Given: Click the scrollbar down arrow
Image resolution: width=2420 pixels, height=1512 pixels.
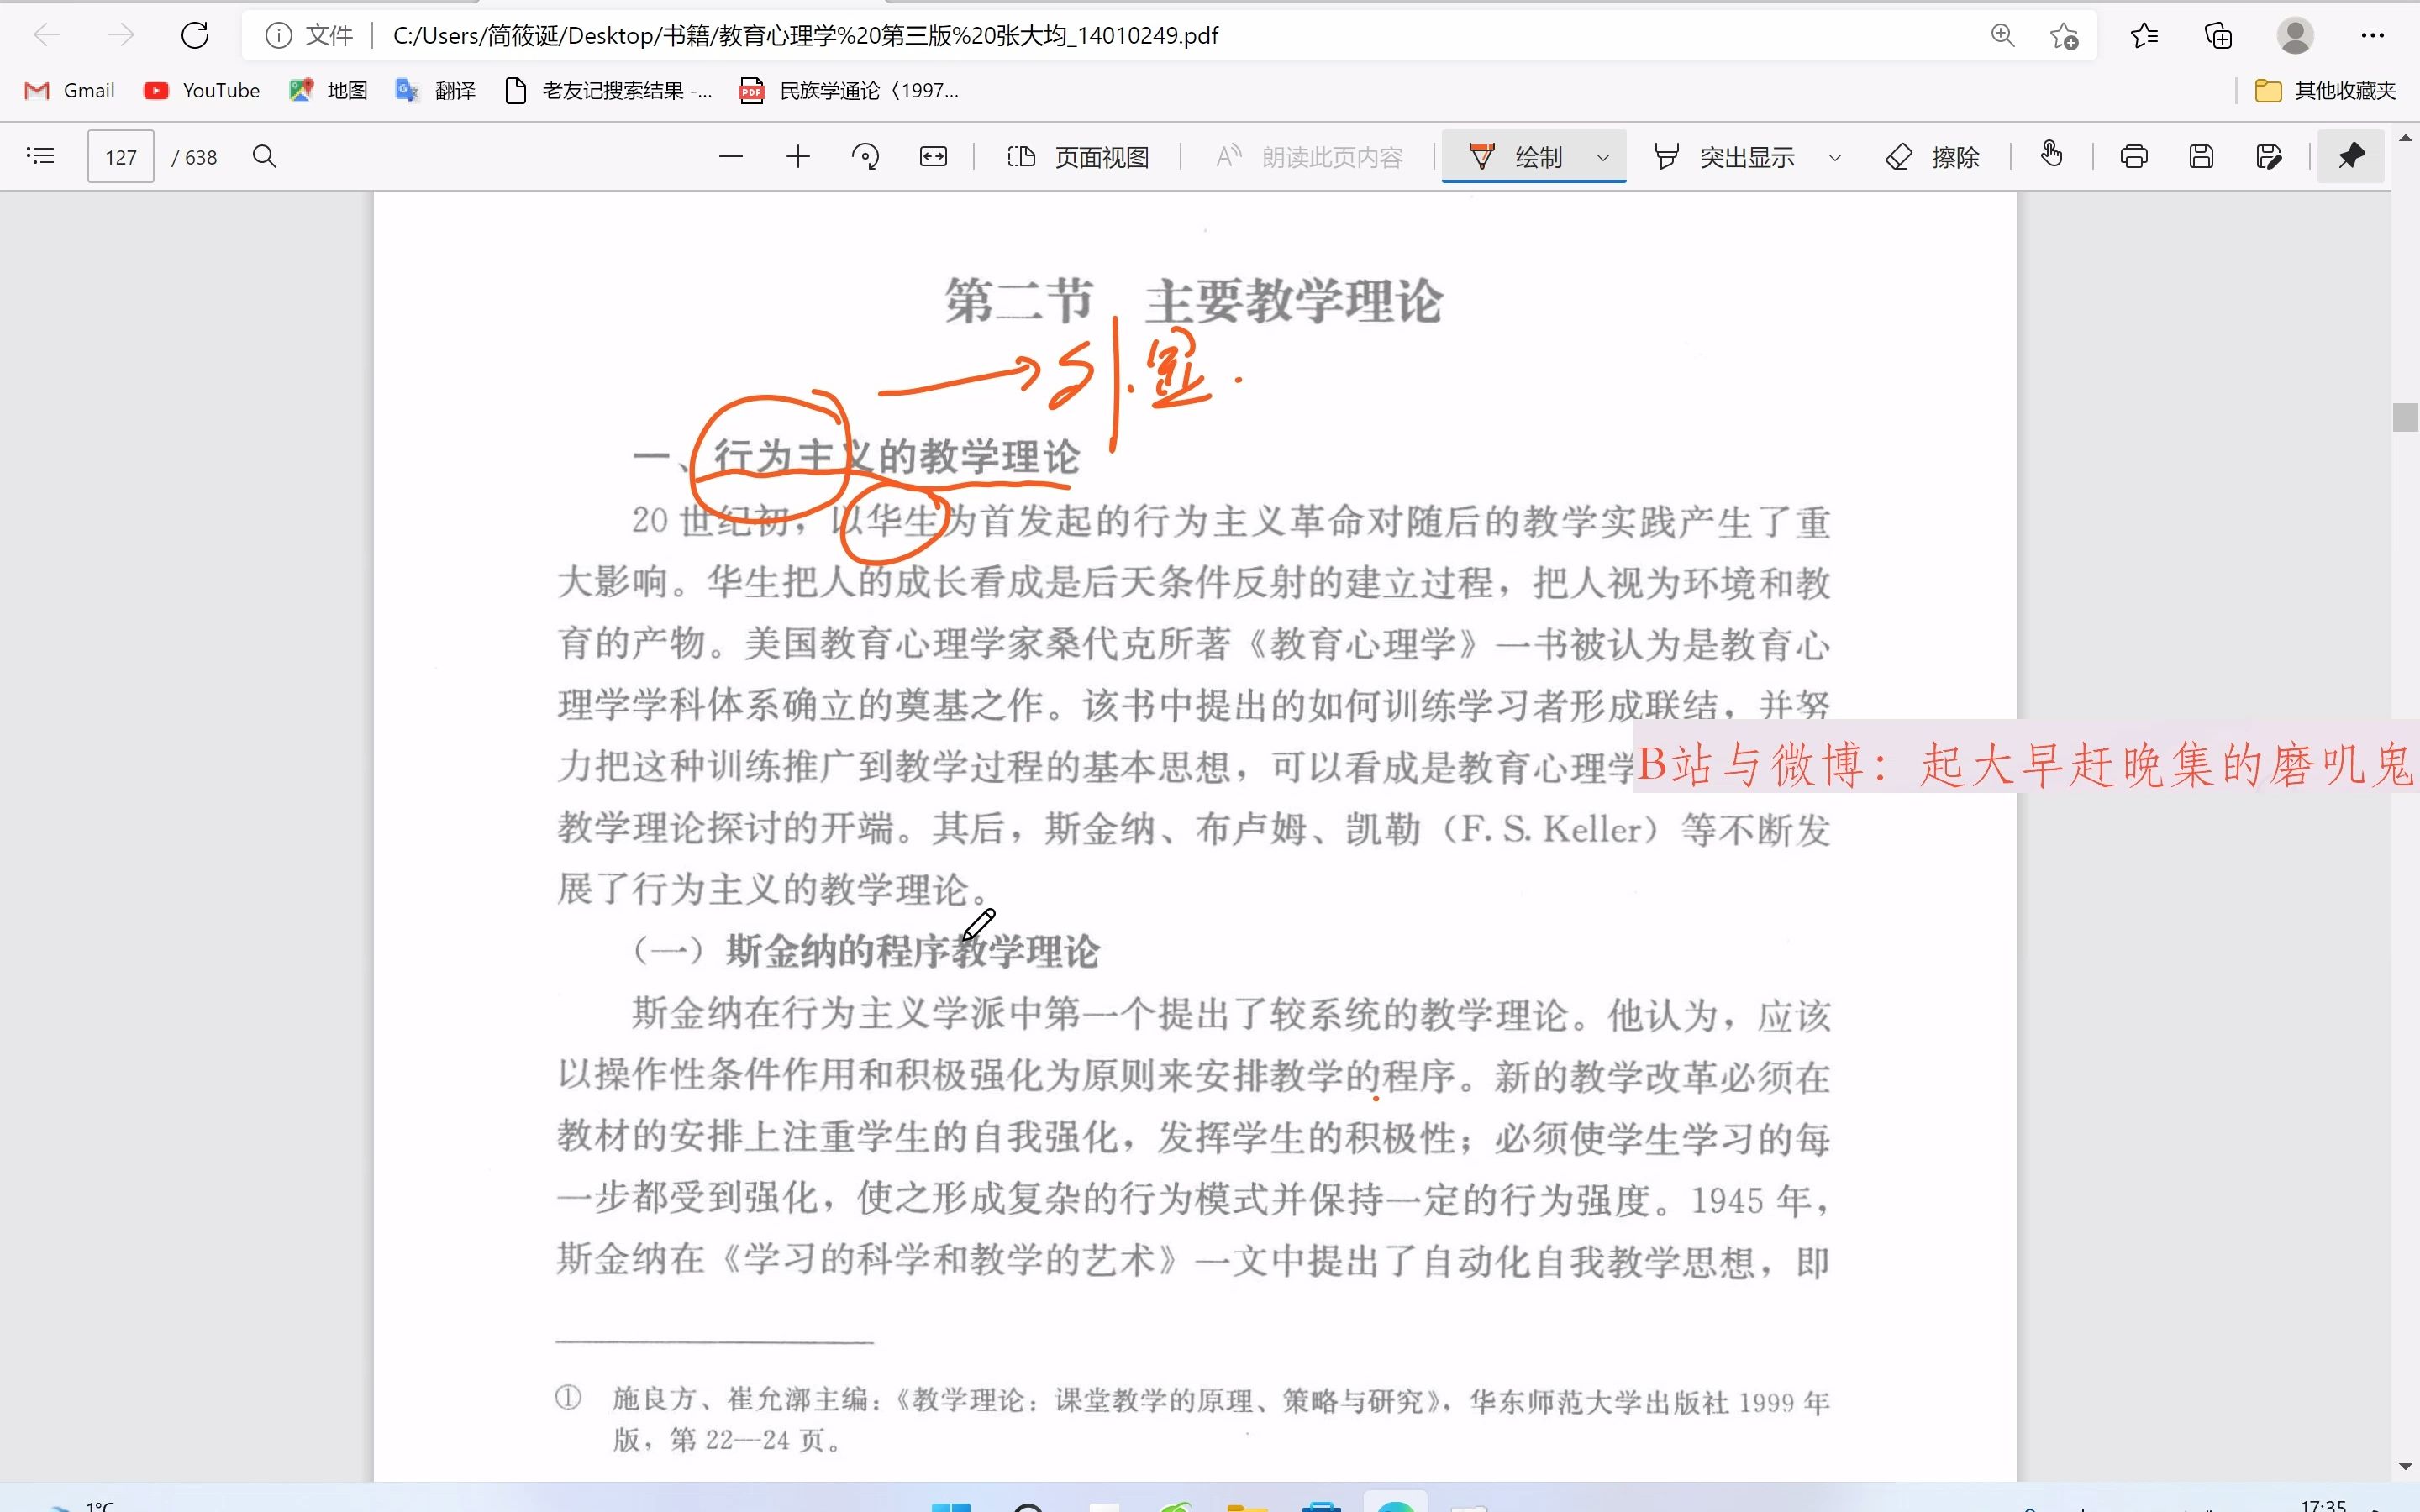Looking at the screenshot, I should (2405, 1467).
